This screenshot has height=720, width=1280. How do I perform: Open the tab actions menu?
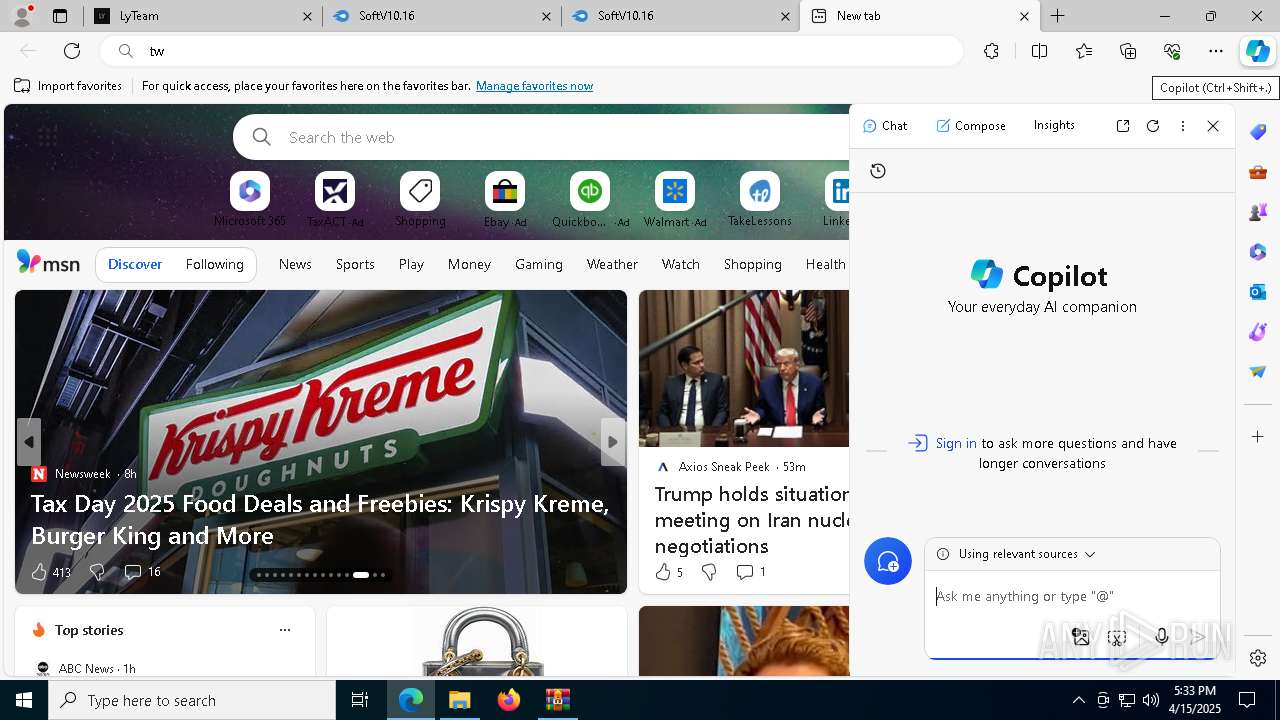pos(60,16)
